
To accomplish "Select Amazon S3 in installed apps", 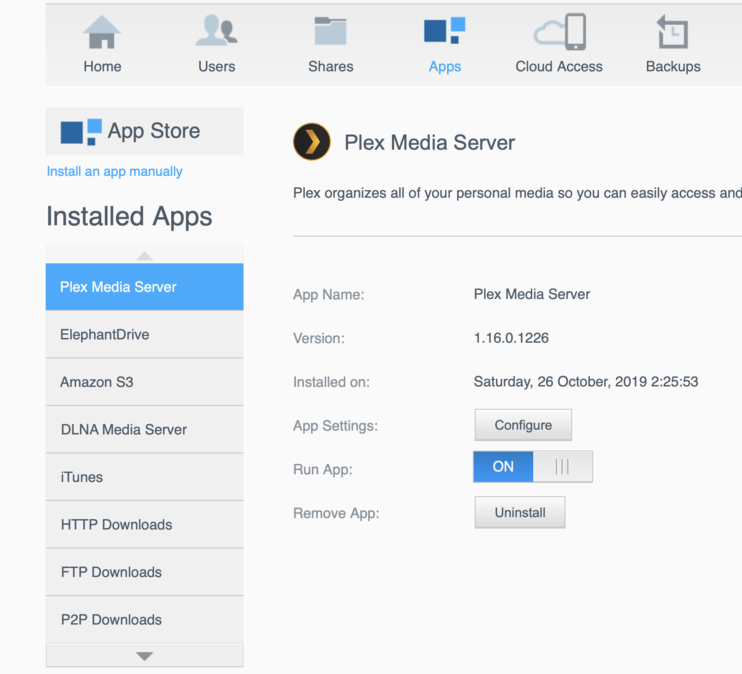I will [x=144, y=382].
